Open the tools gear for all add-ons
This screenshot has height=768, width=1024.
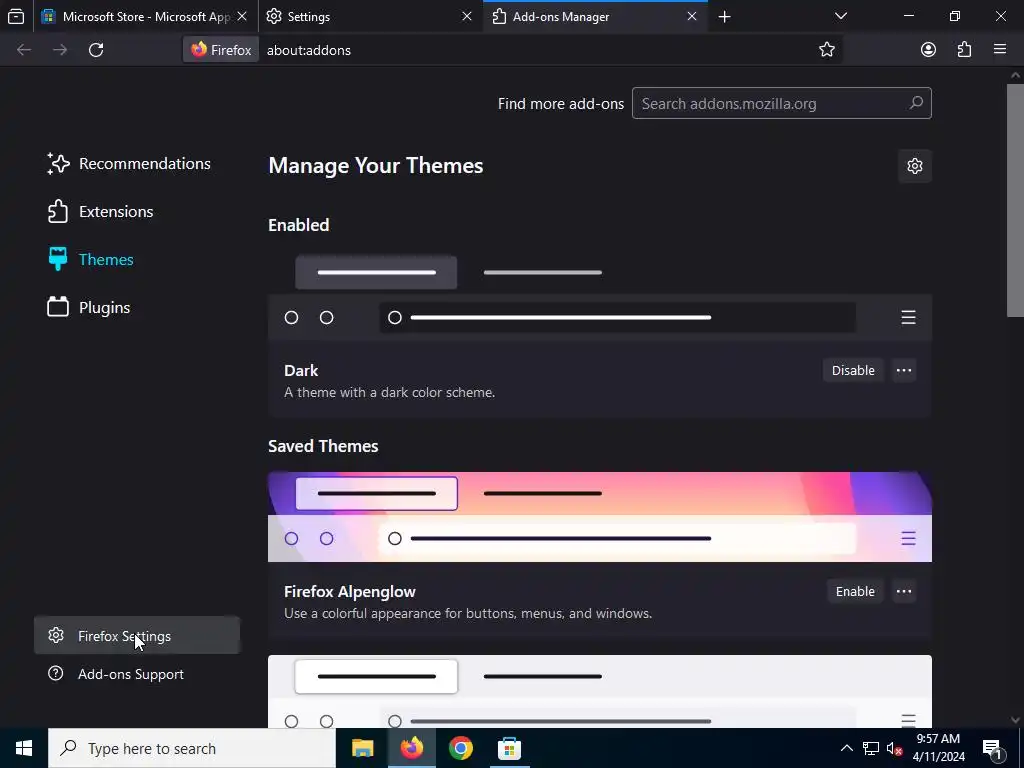915,166
